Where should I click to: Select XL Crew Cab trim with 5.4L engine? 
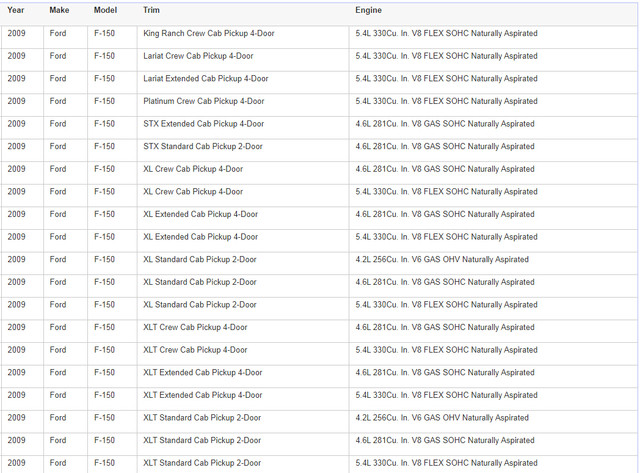coord(193,191)
